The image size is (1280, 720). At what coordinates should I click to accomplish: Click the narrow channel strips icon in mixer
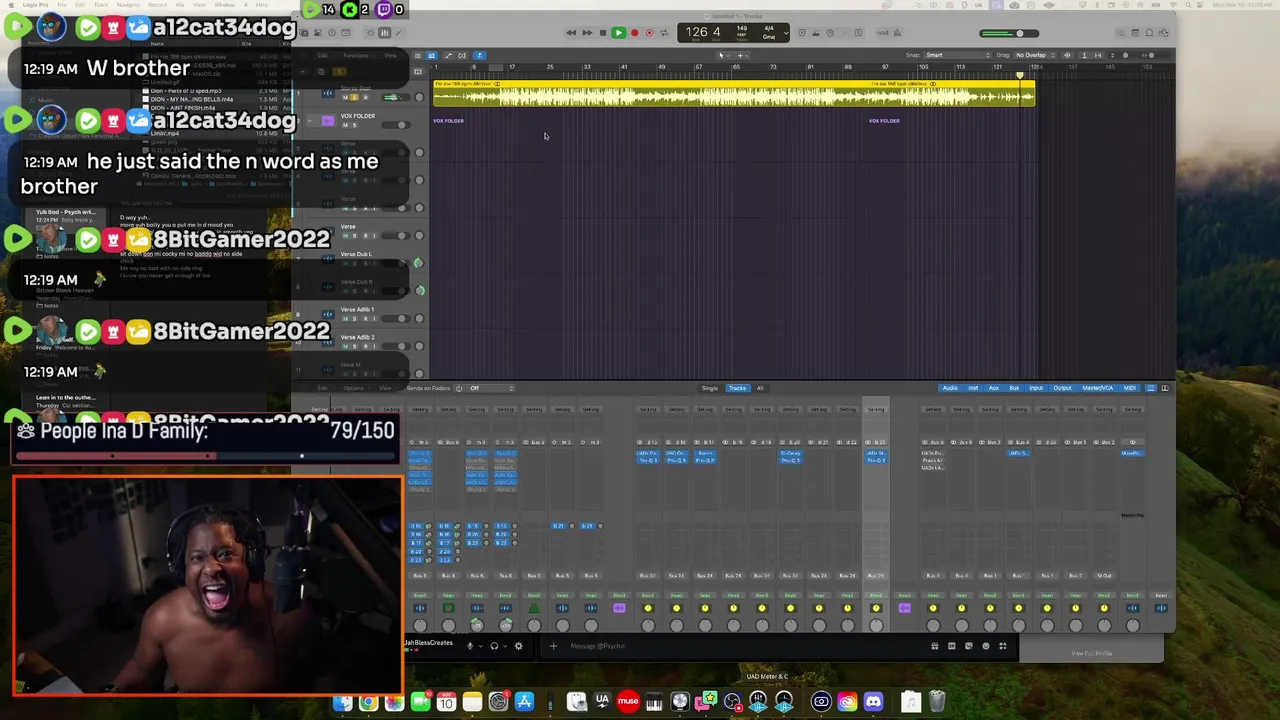[x=1151, y=388]
